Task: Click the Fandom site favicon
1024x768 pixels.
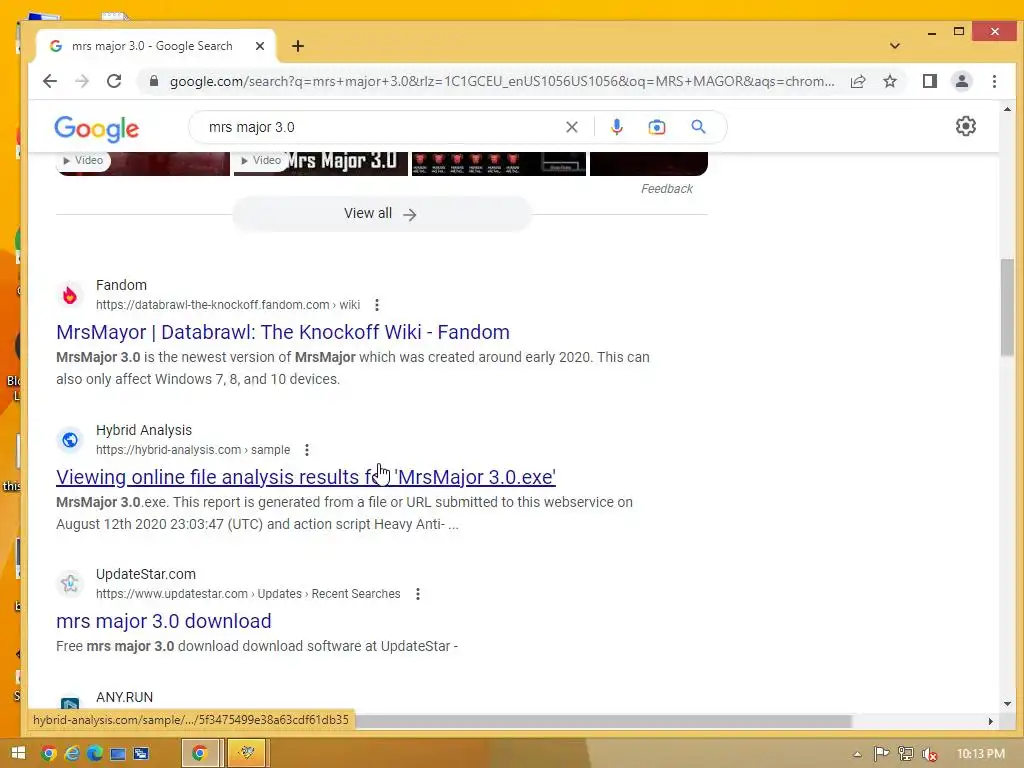Action: point(70,295)
